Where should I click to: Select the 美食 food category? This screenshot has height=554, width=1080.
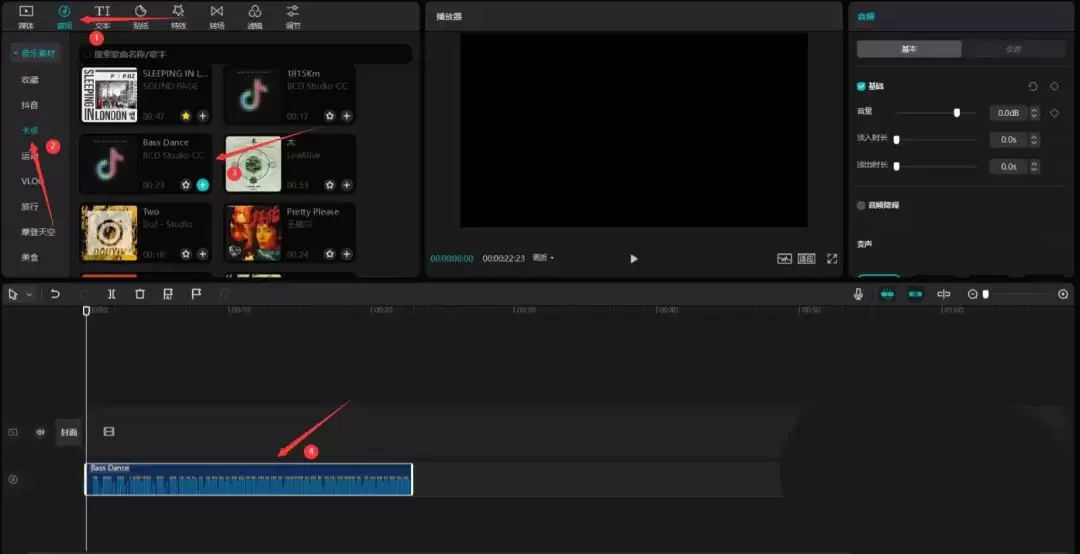tap(30, 256)
